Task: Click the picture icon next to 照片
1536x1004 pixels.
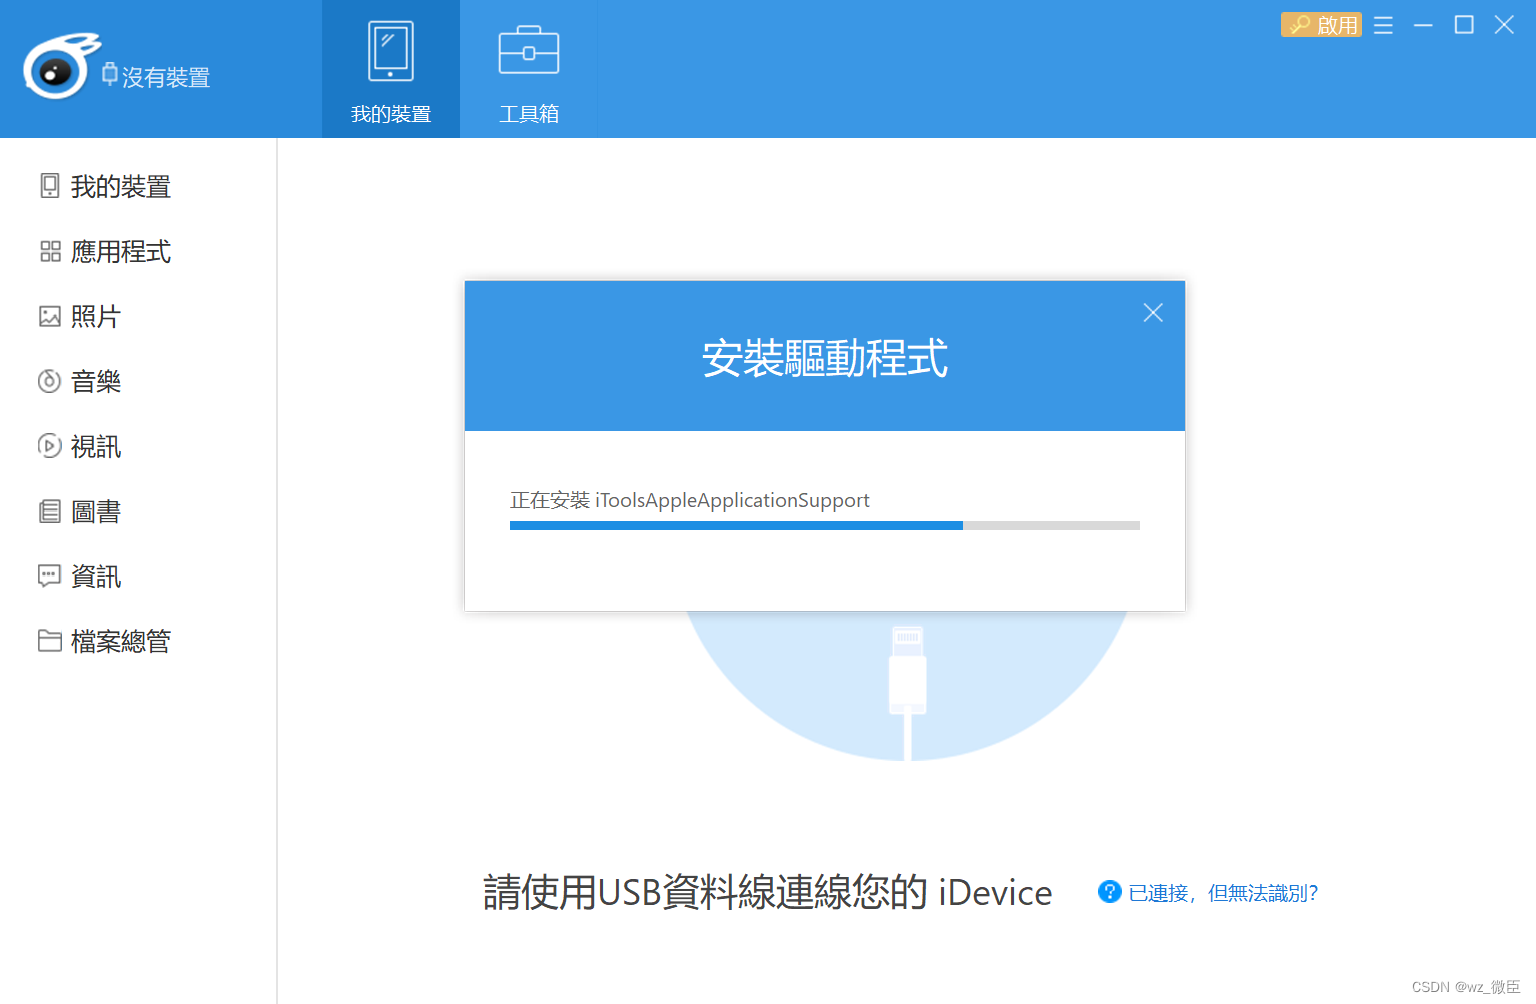Action: tap(50, 316)
